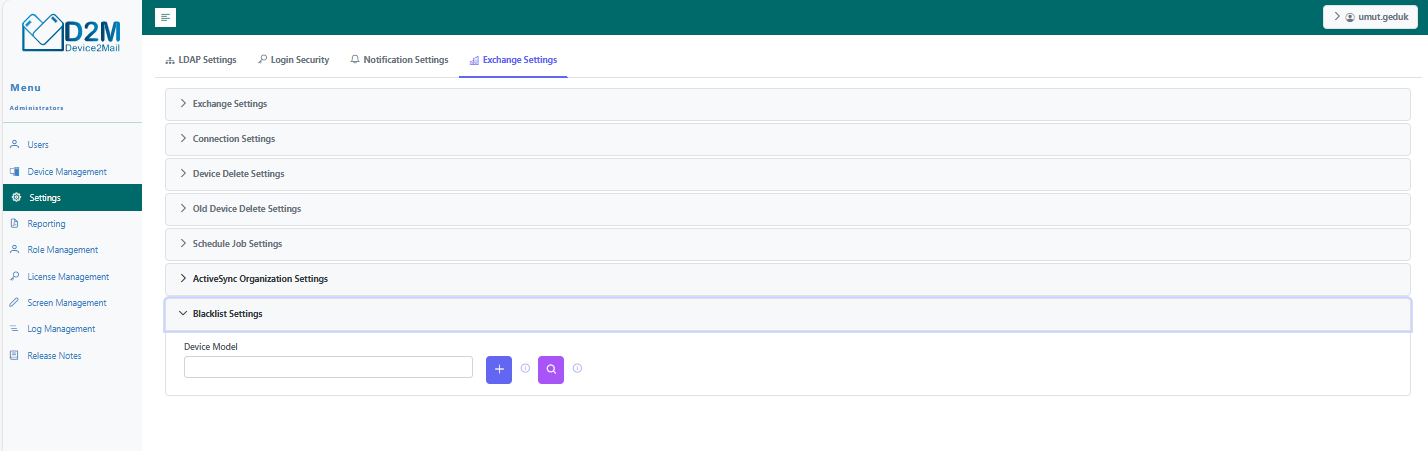Viewport: 1428px width, 451px height.
Task: Expand the Schedule Job Settings section
Action: click(x=237, y=244)
